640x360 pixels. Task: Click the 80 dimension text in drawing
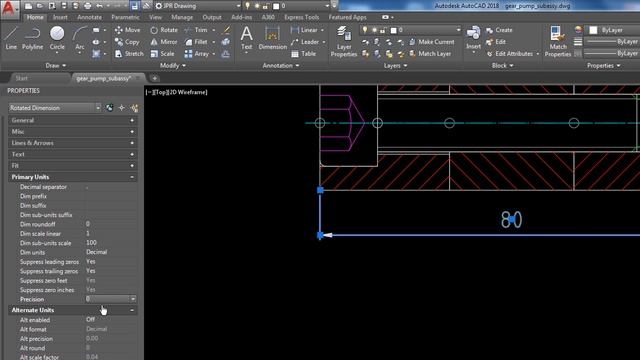click(x=511, y=220)
